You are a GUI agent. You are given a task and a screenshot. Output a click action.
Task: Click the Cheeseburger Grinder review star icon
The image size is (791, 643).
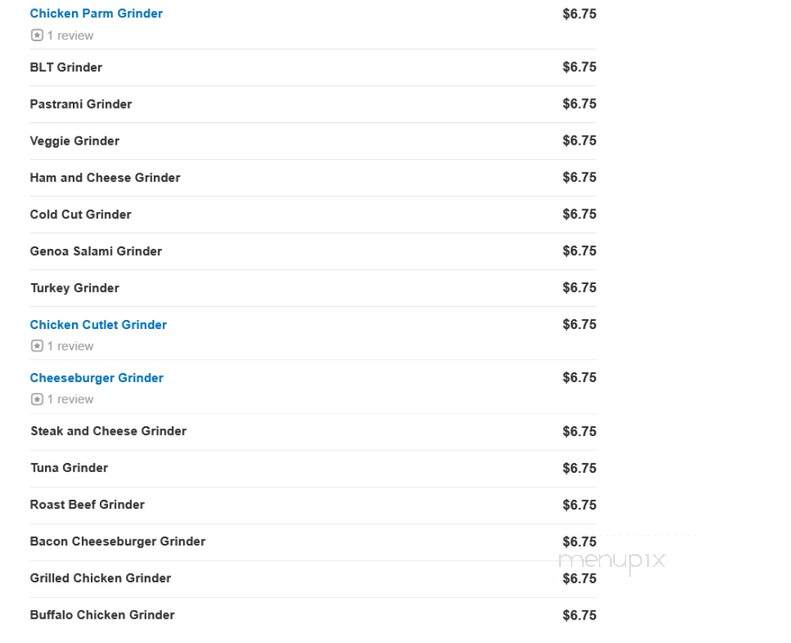(x=37, y=399)
